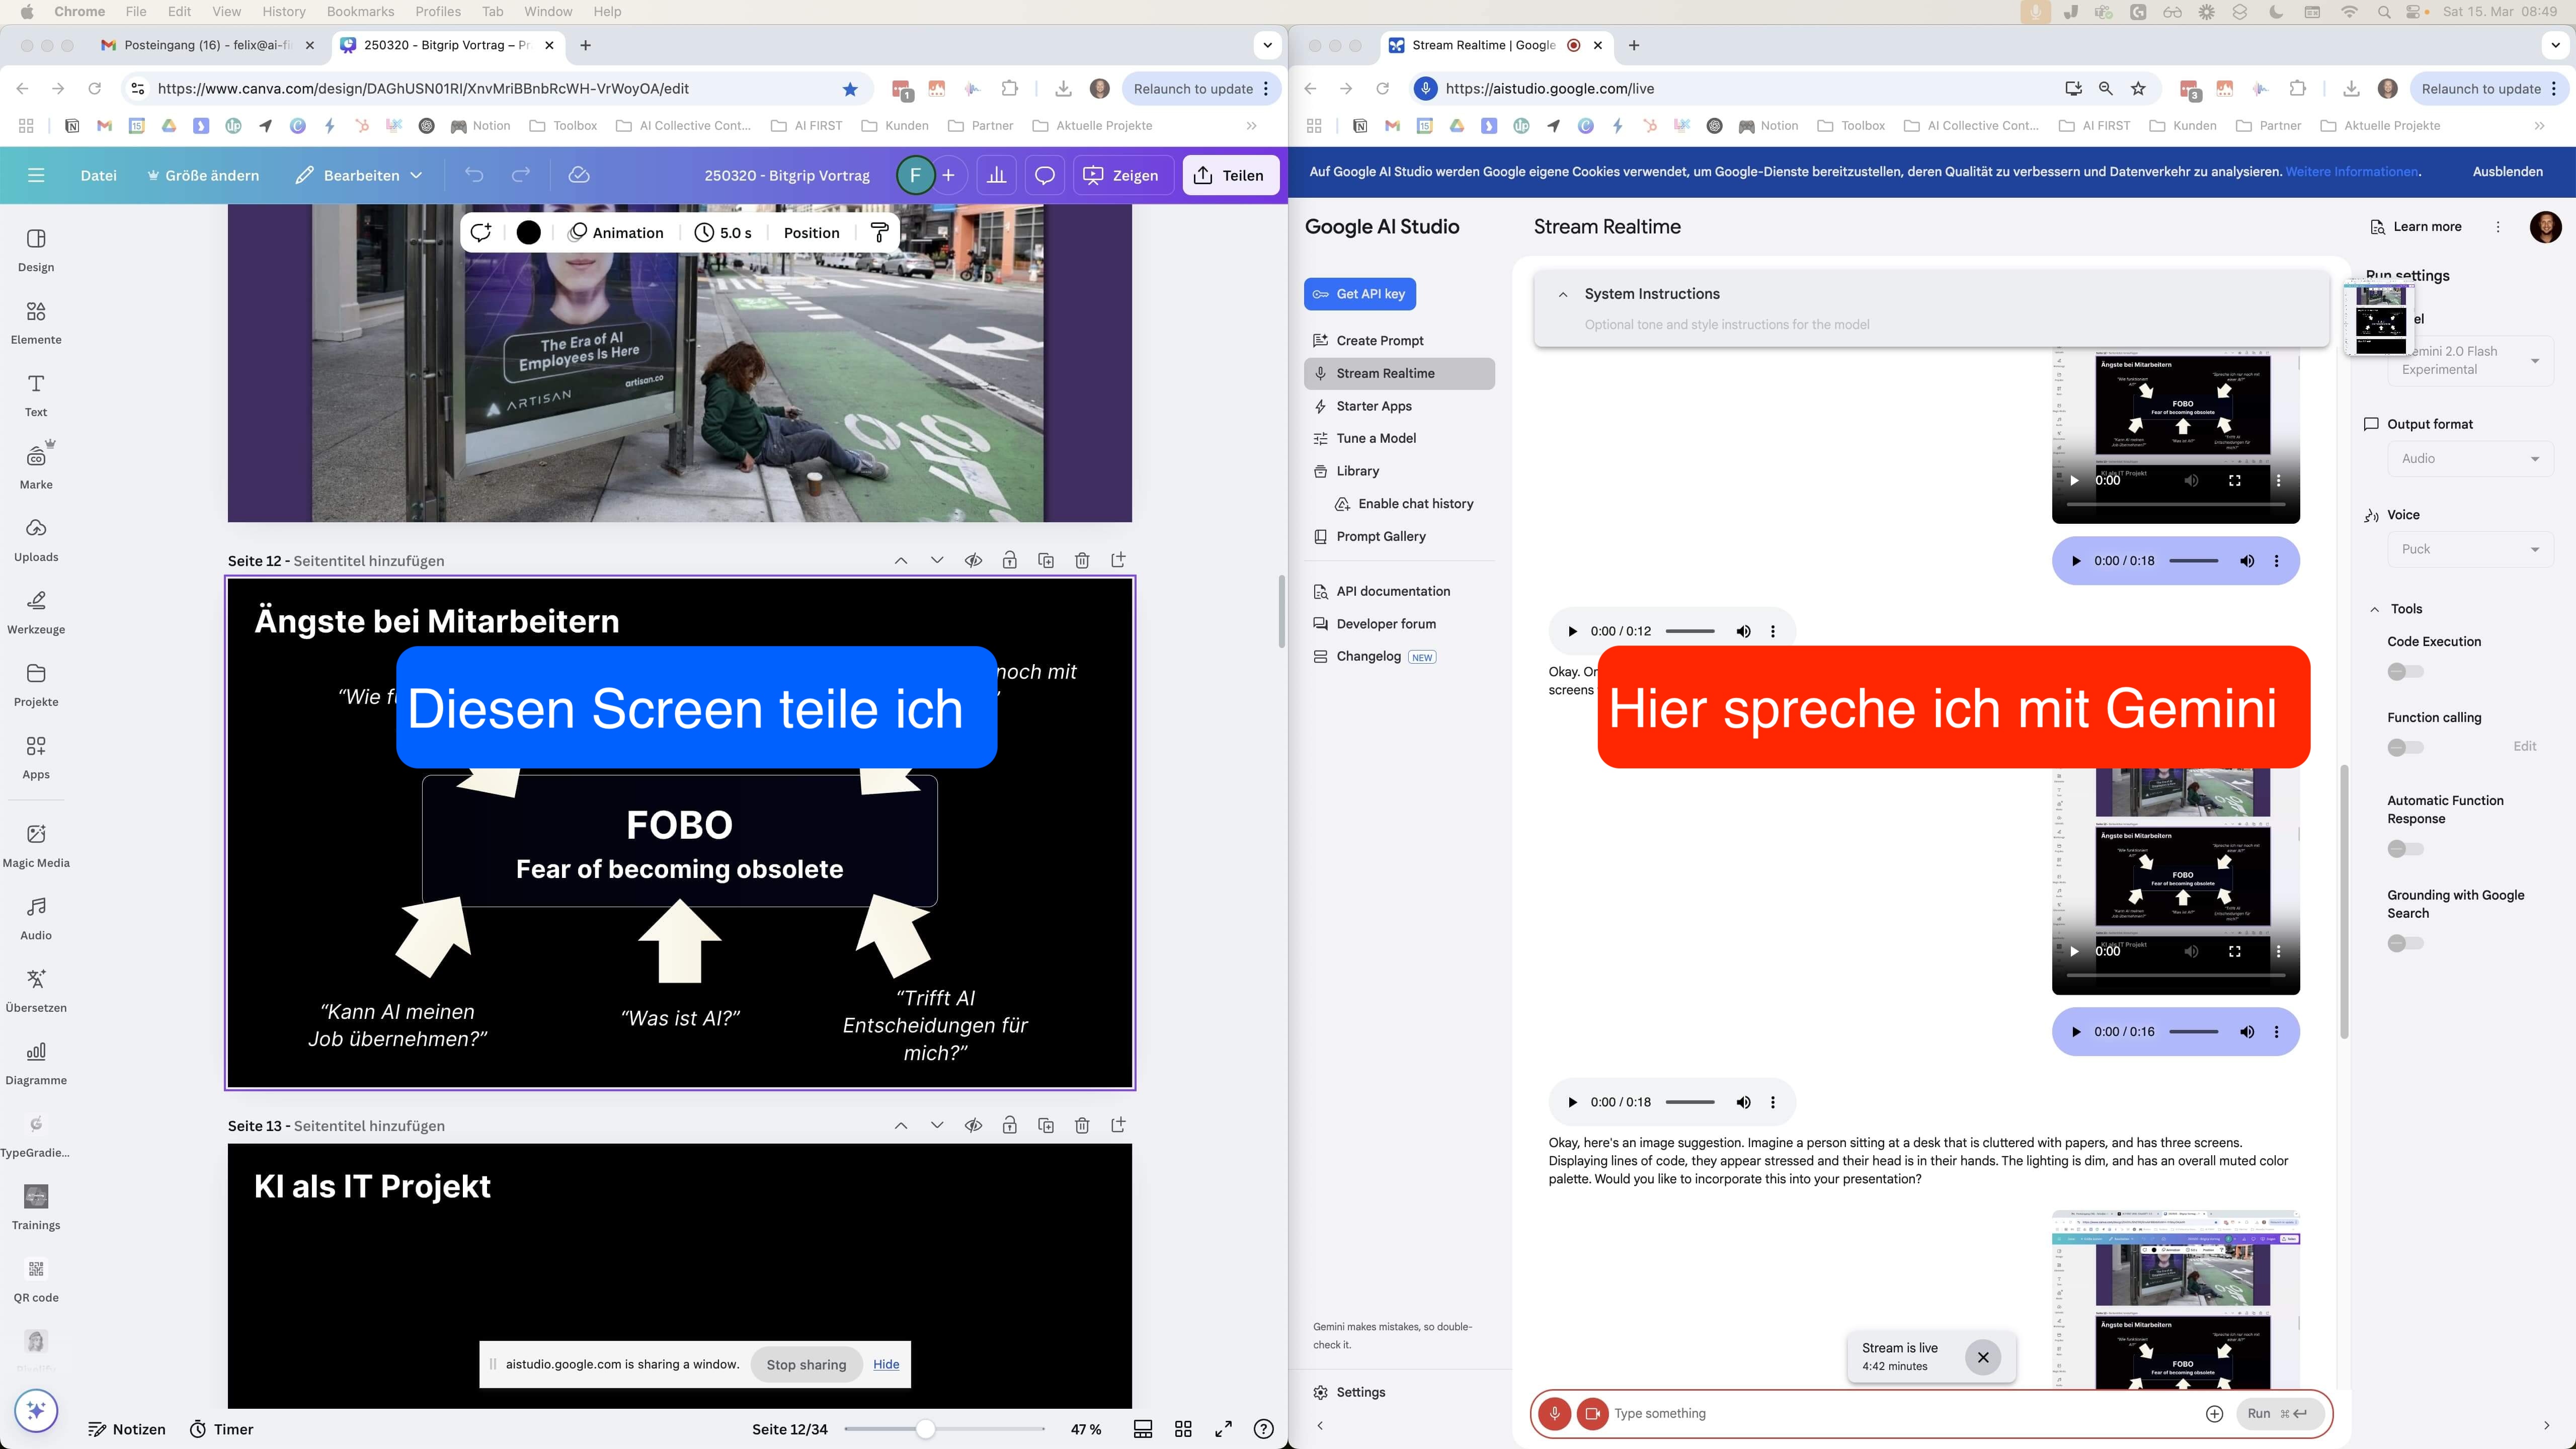The image size is (2576, 1449).
Task: Click the Canva analytics bar chart icon
Action: (x=996, y=175)
